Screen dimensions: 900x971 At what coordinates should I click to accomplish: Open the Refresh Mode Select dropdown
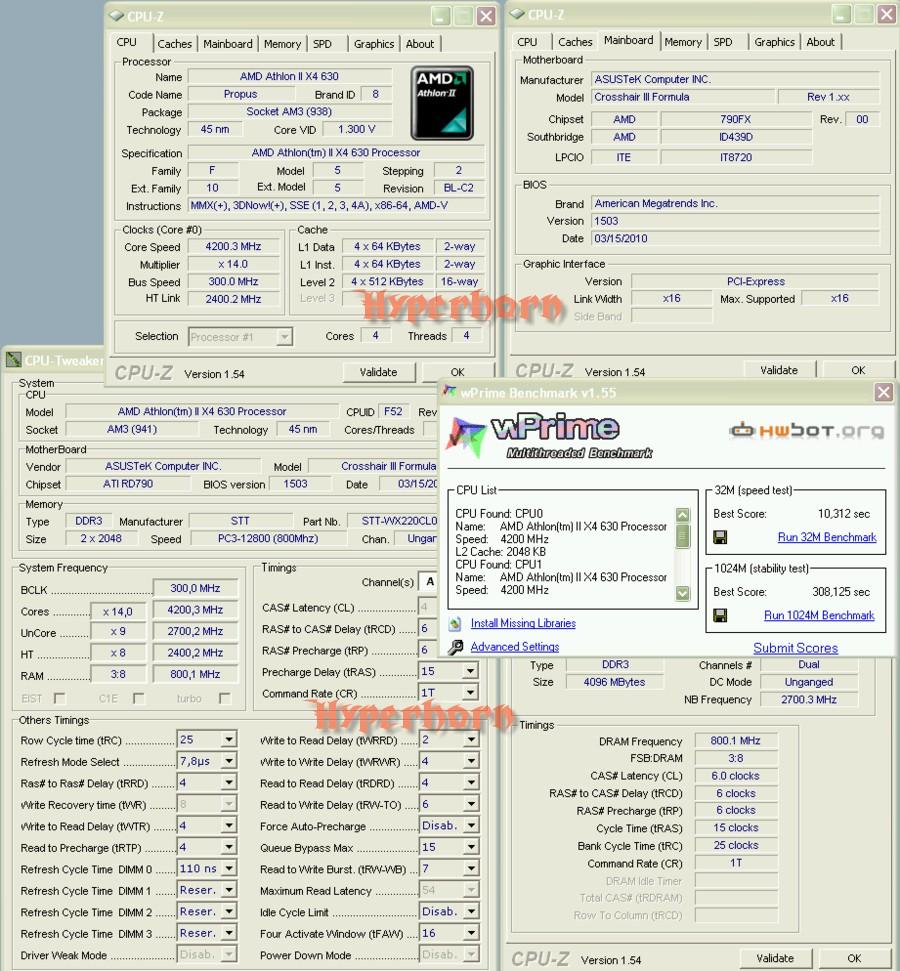pos(229,761)
